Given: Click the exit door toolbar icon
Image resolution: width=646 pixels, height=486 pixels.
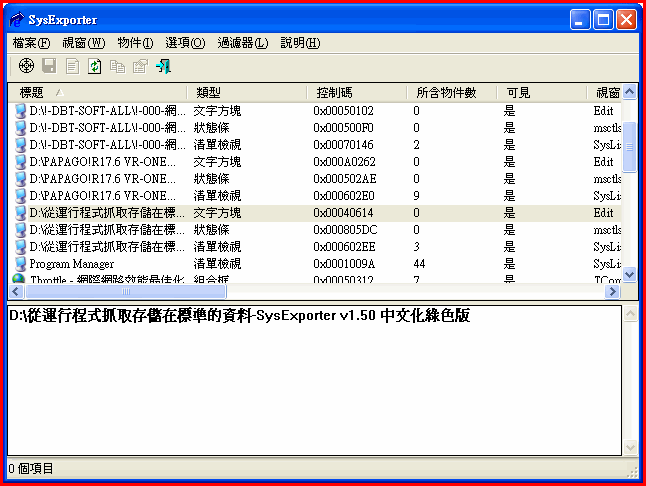Looking at the screenshot, I should (x=163, y=66).
